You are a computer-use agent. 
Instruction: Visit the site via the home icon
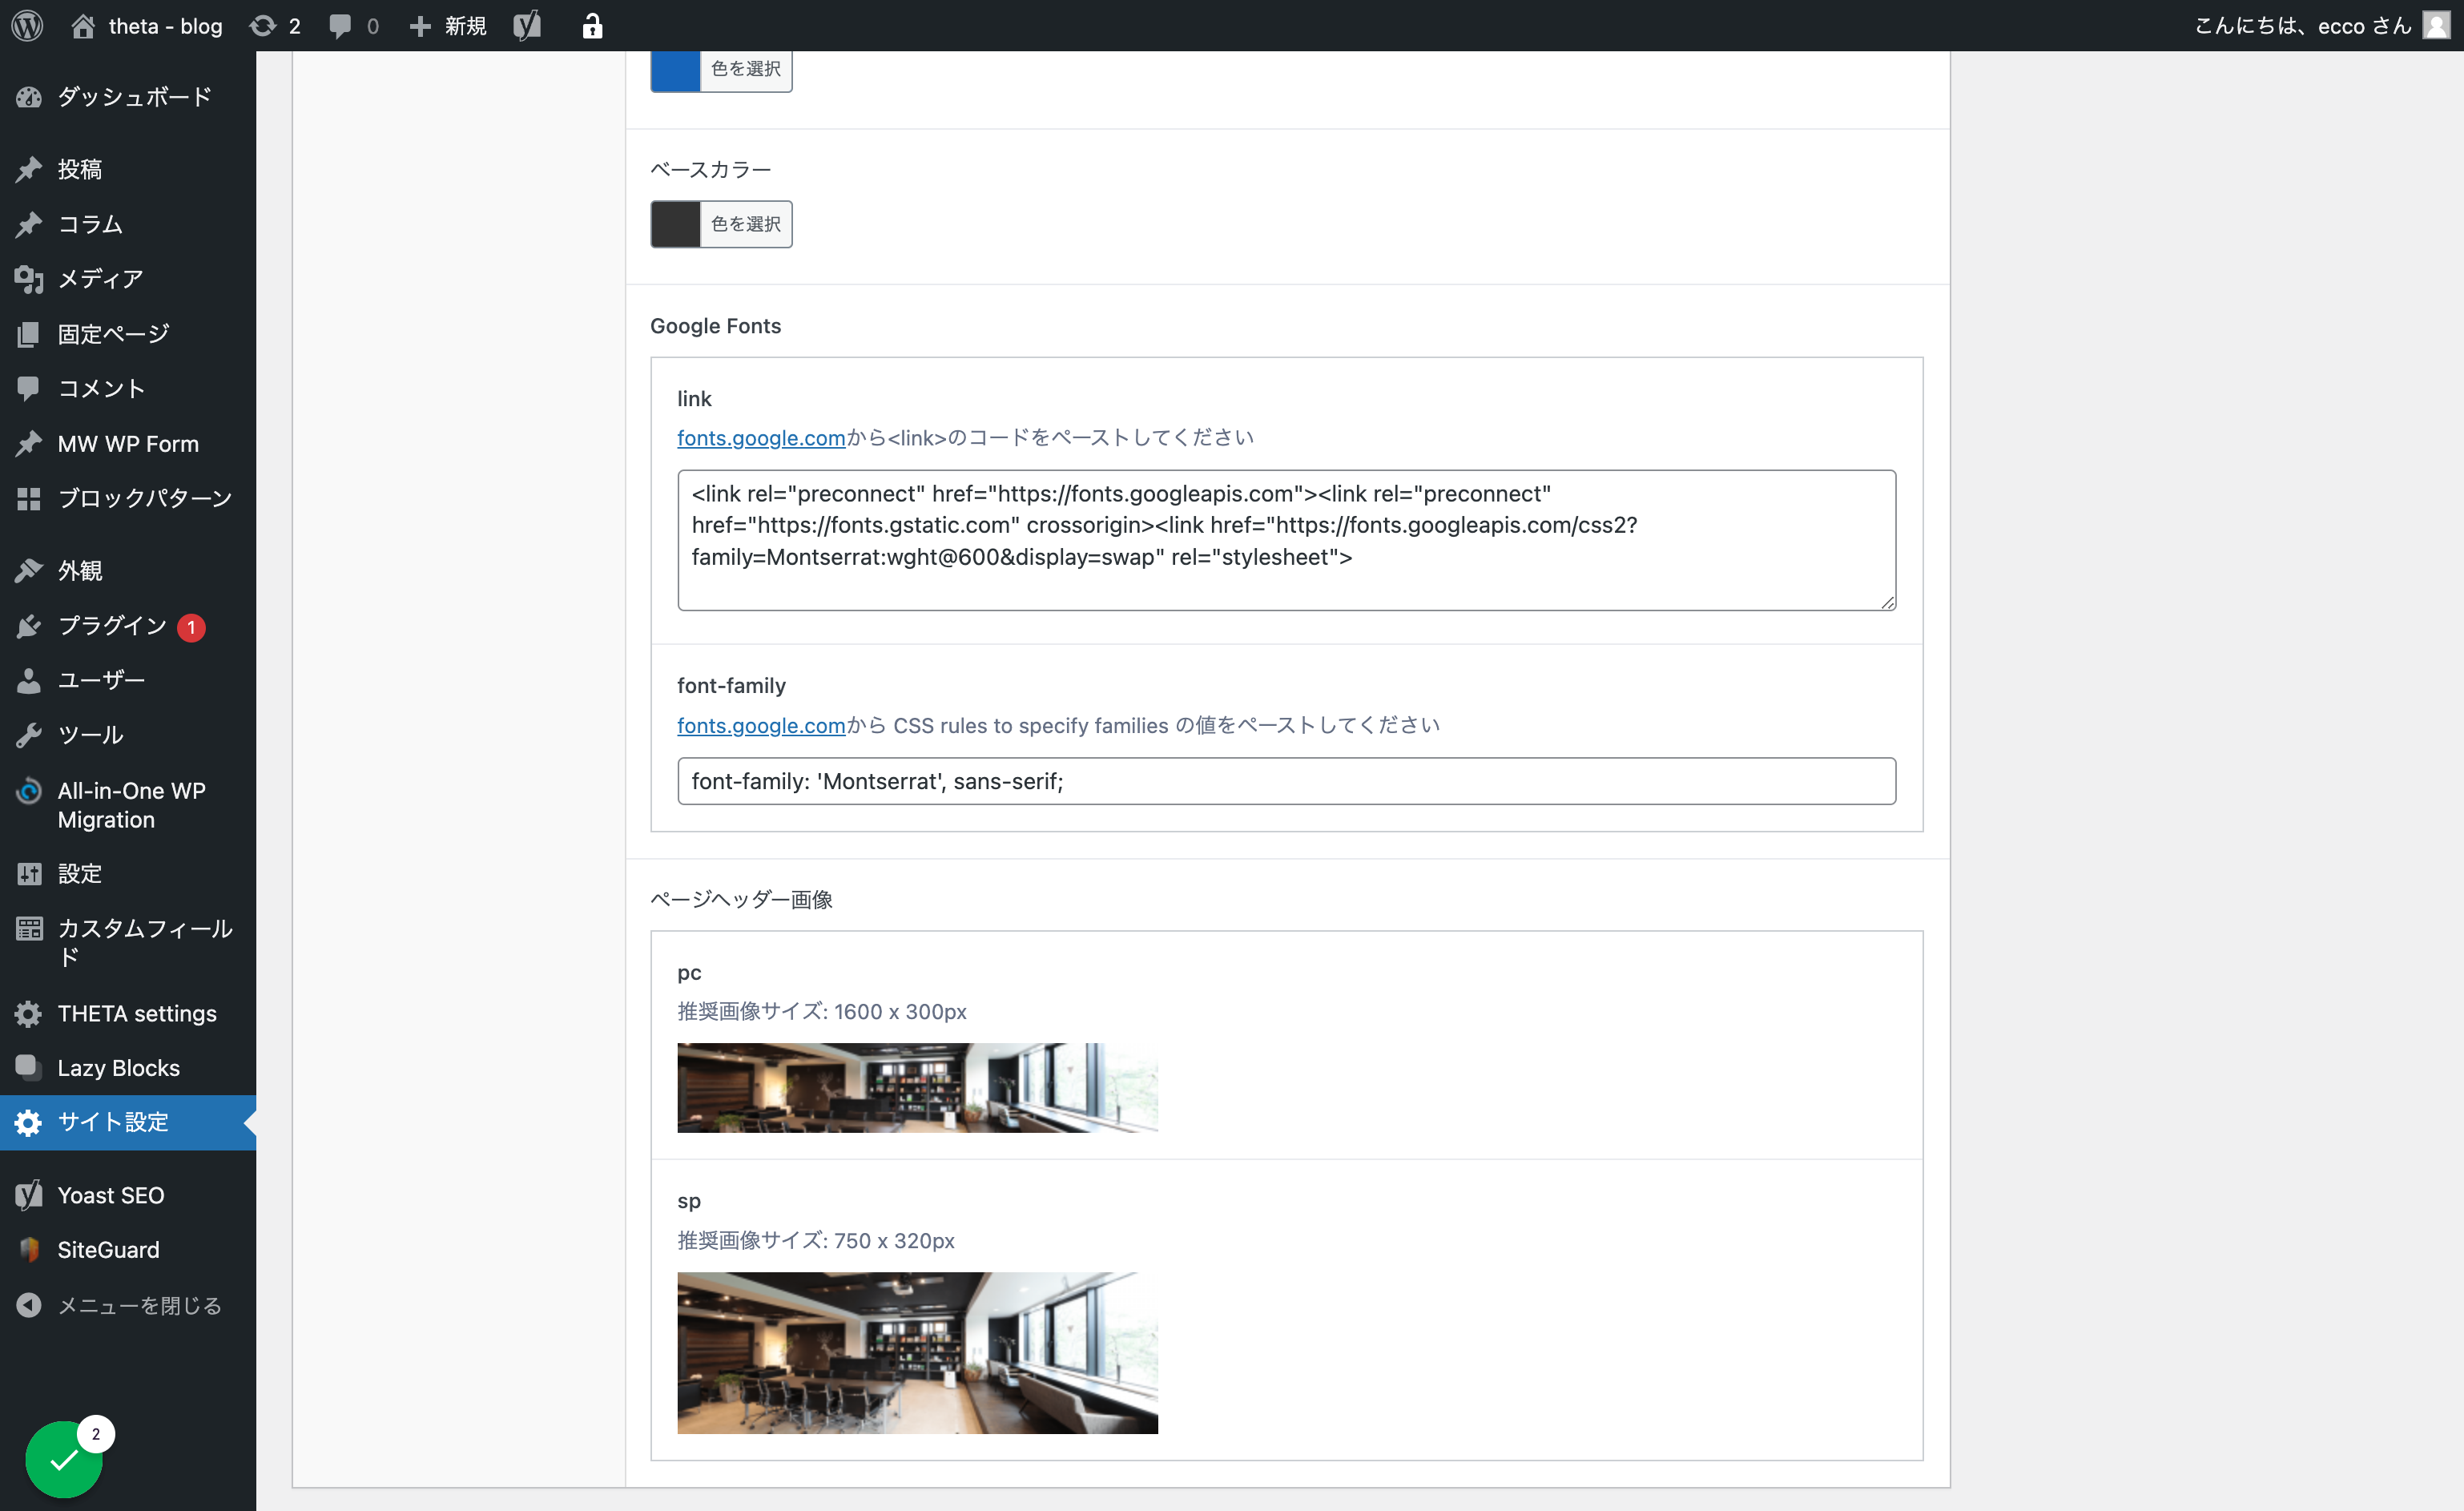(x=83, y=26)
